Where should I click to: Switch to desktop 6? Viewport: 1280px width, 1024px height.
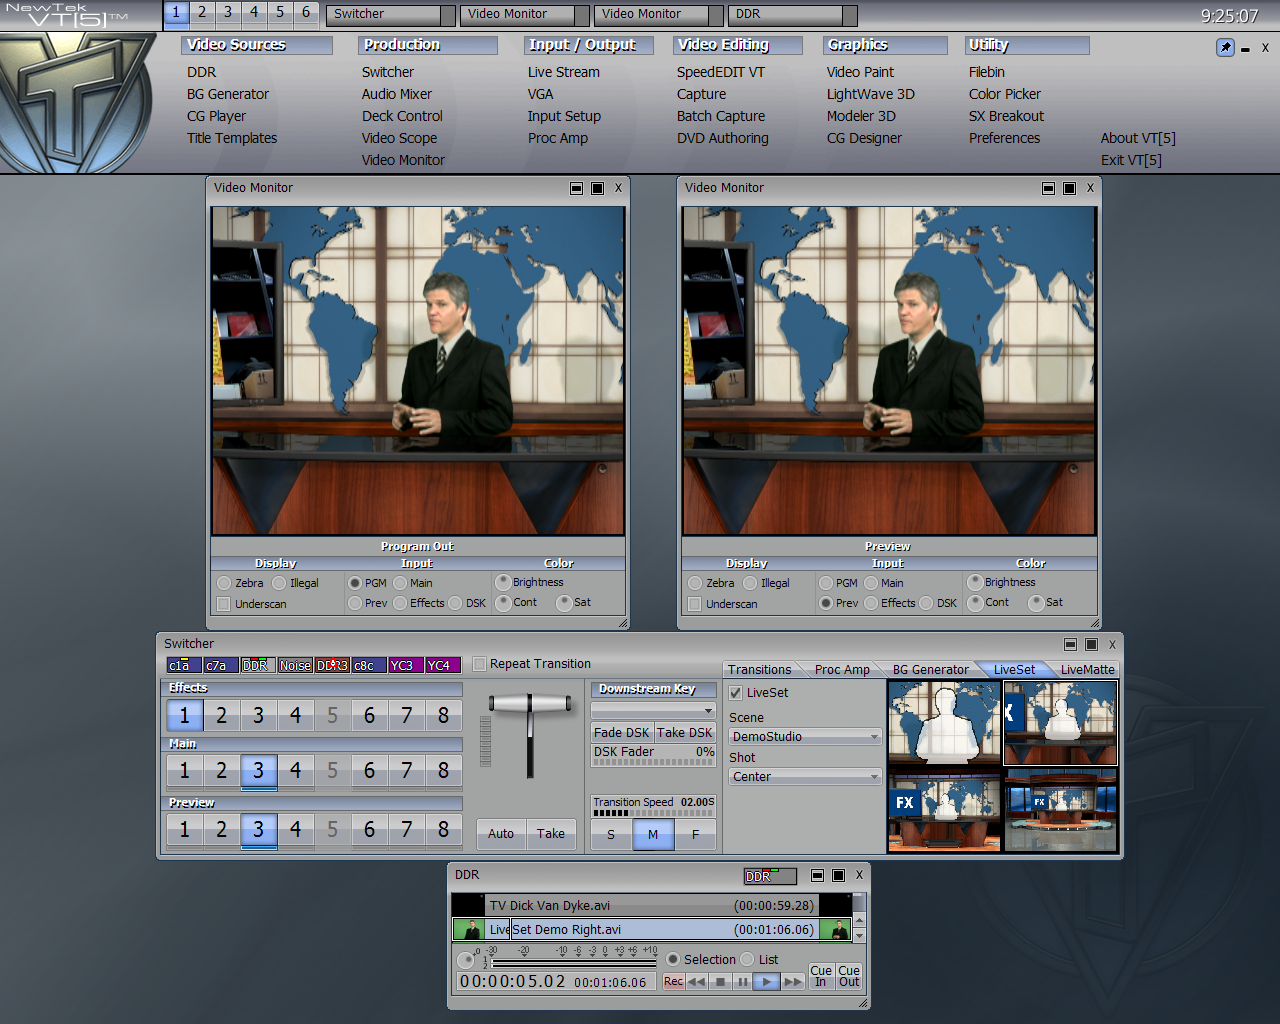click(x=306, y=13)
